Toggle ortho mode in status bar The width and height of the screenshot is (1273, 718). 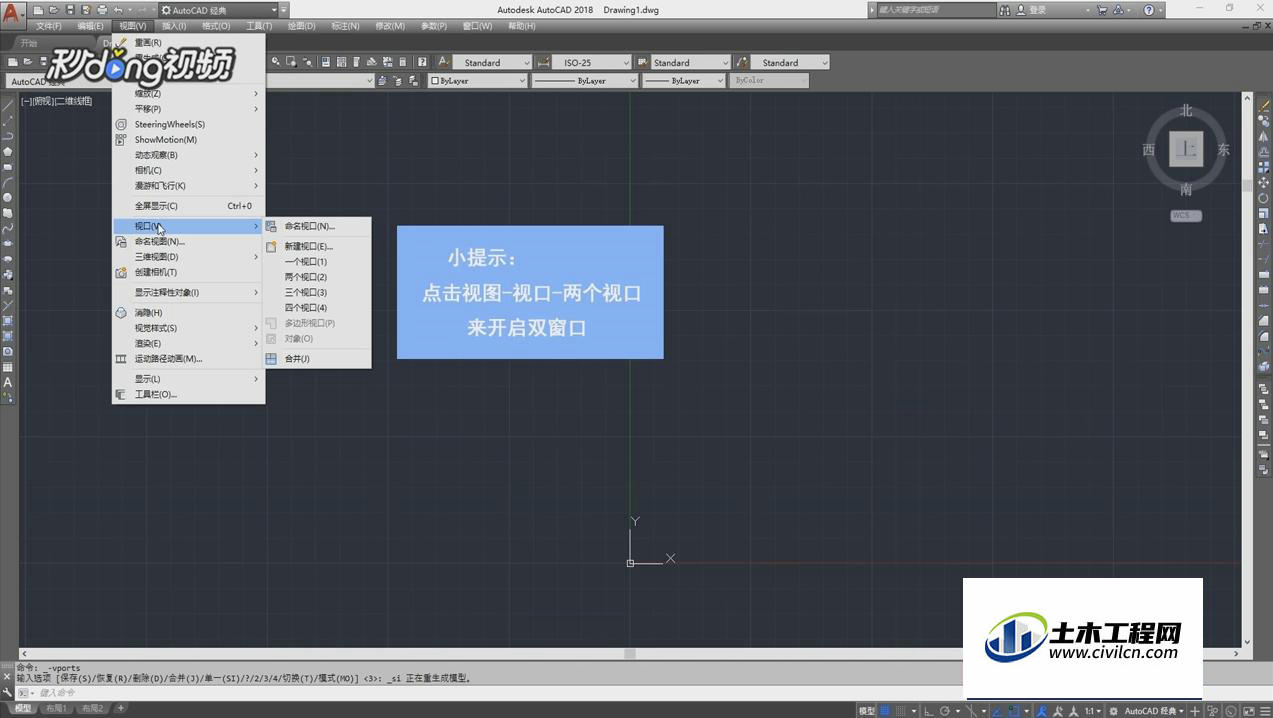tap(928, 711)
